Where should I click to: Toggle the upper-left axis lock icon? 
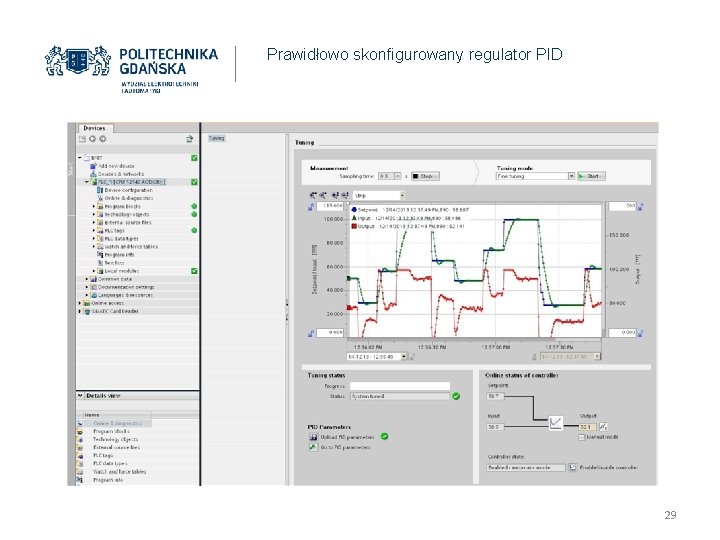coord(311,207)
